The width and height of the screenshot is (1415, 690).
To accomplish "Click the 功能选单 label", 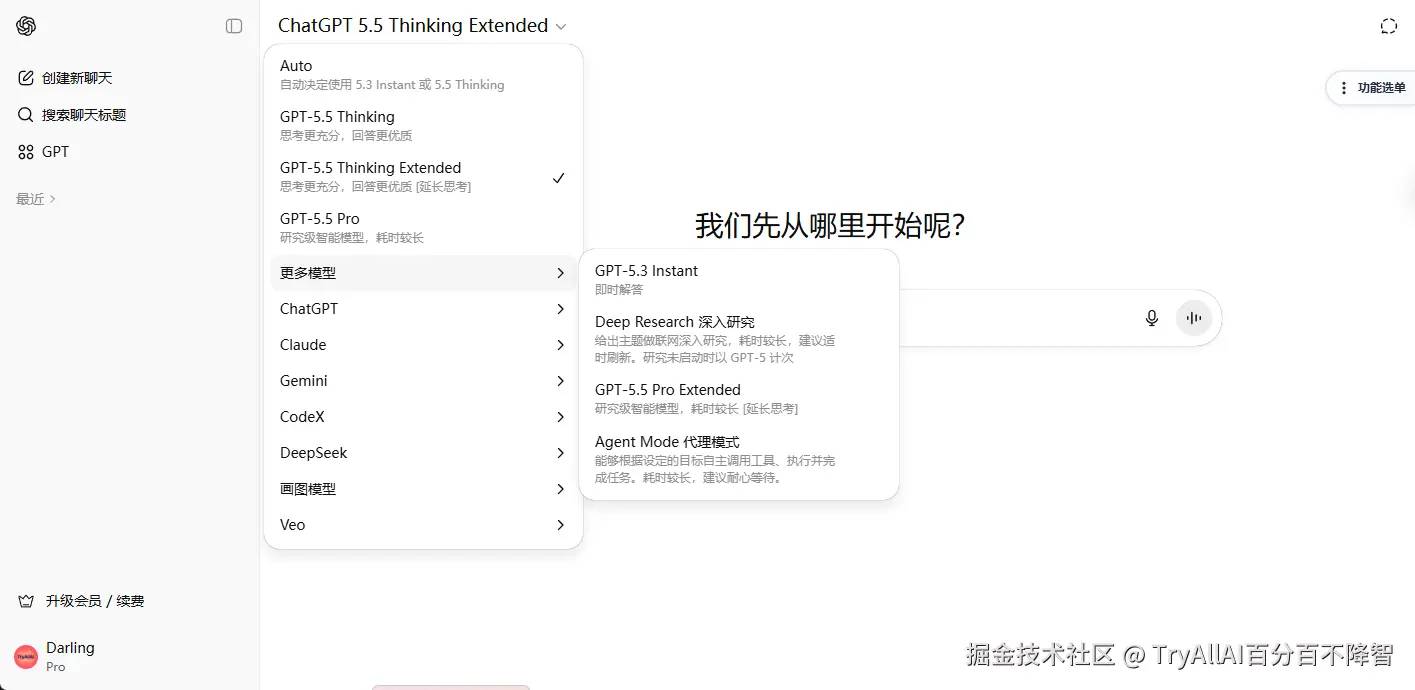I will pos(1382,88).
